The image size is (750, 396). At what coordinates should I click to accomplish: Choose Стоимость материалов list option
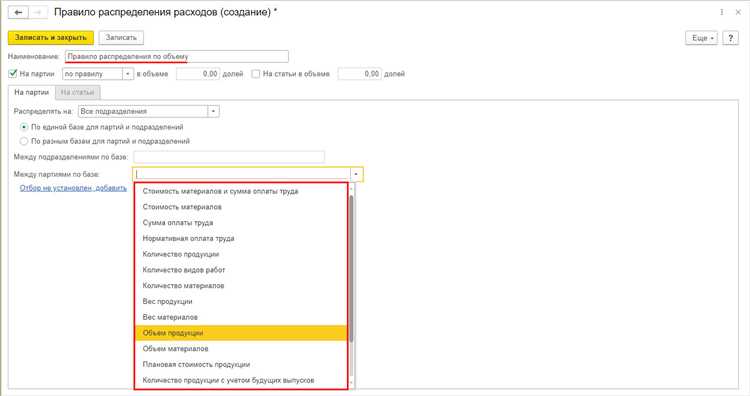pyautogui.click(x=241, y=207)
